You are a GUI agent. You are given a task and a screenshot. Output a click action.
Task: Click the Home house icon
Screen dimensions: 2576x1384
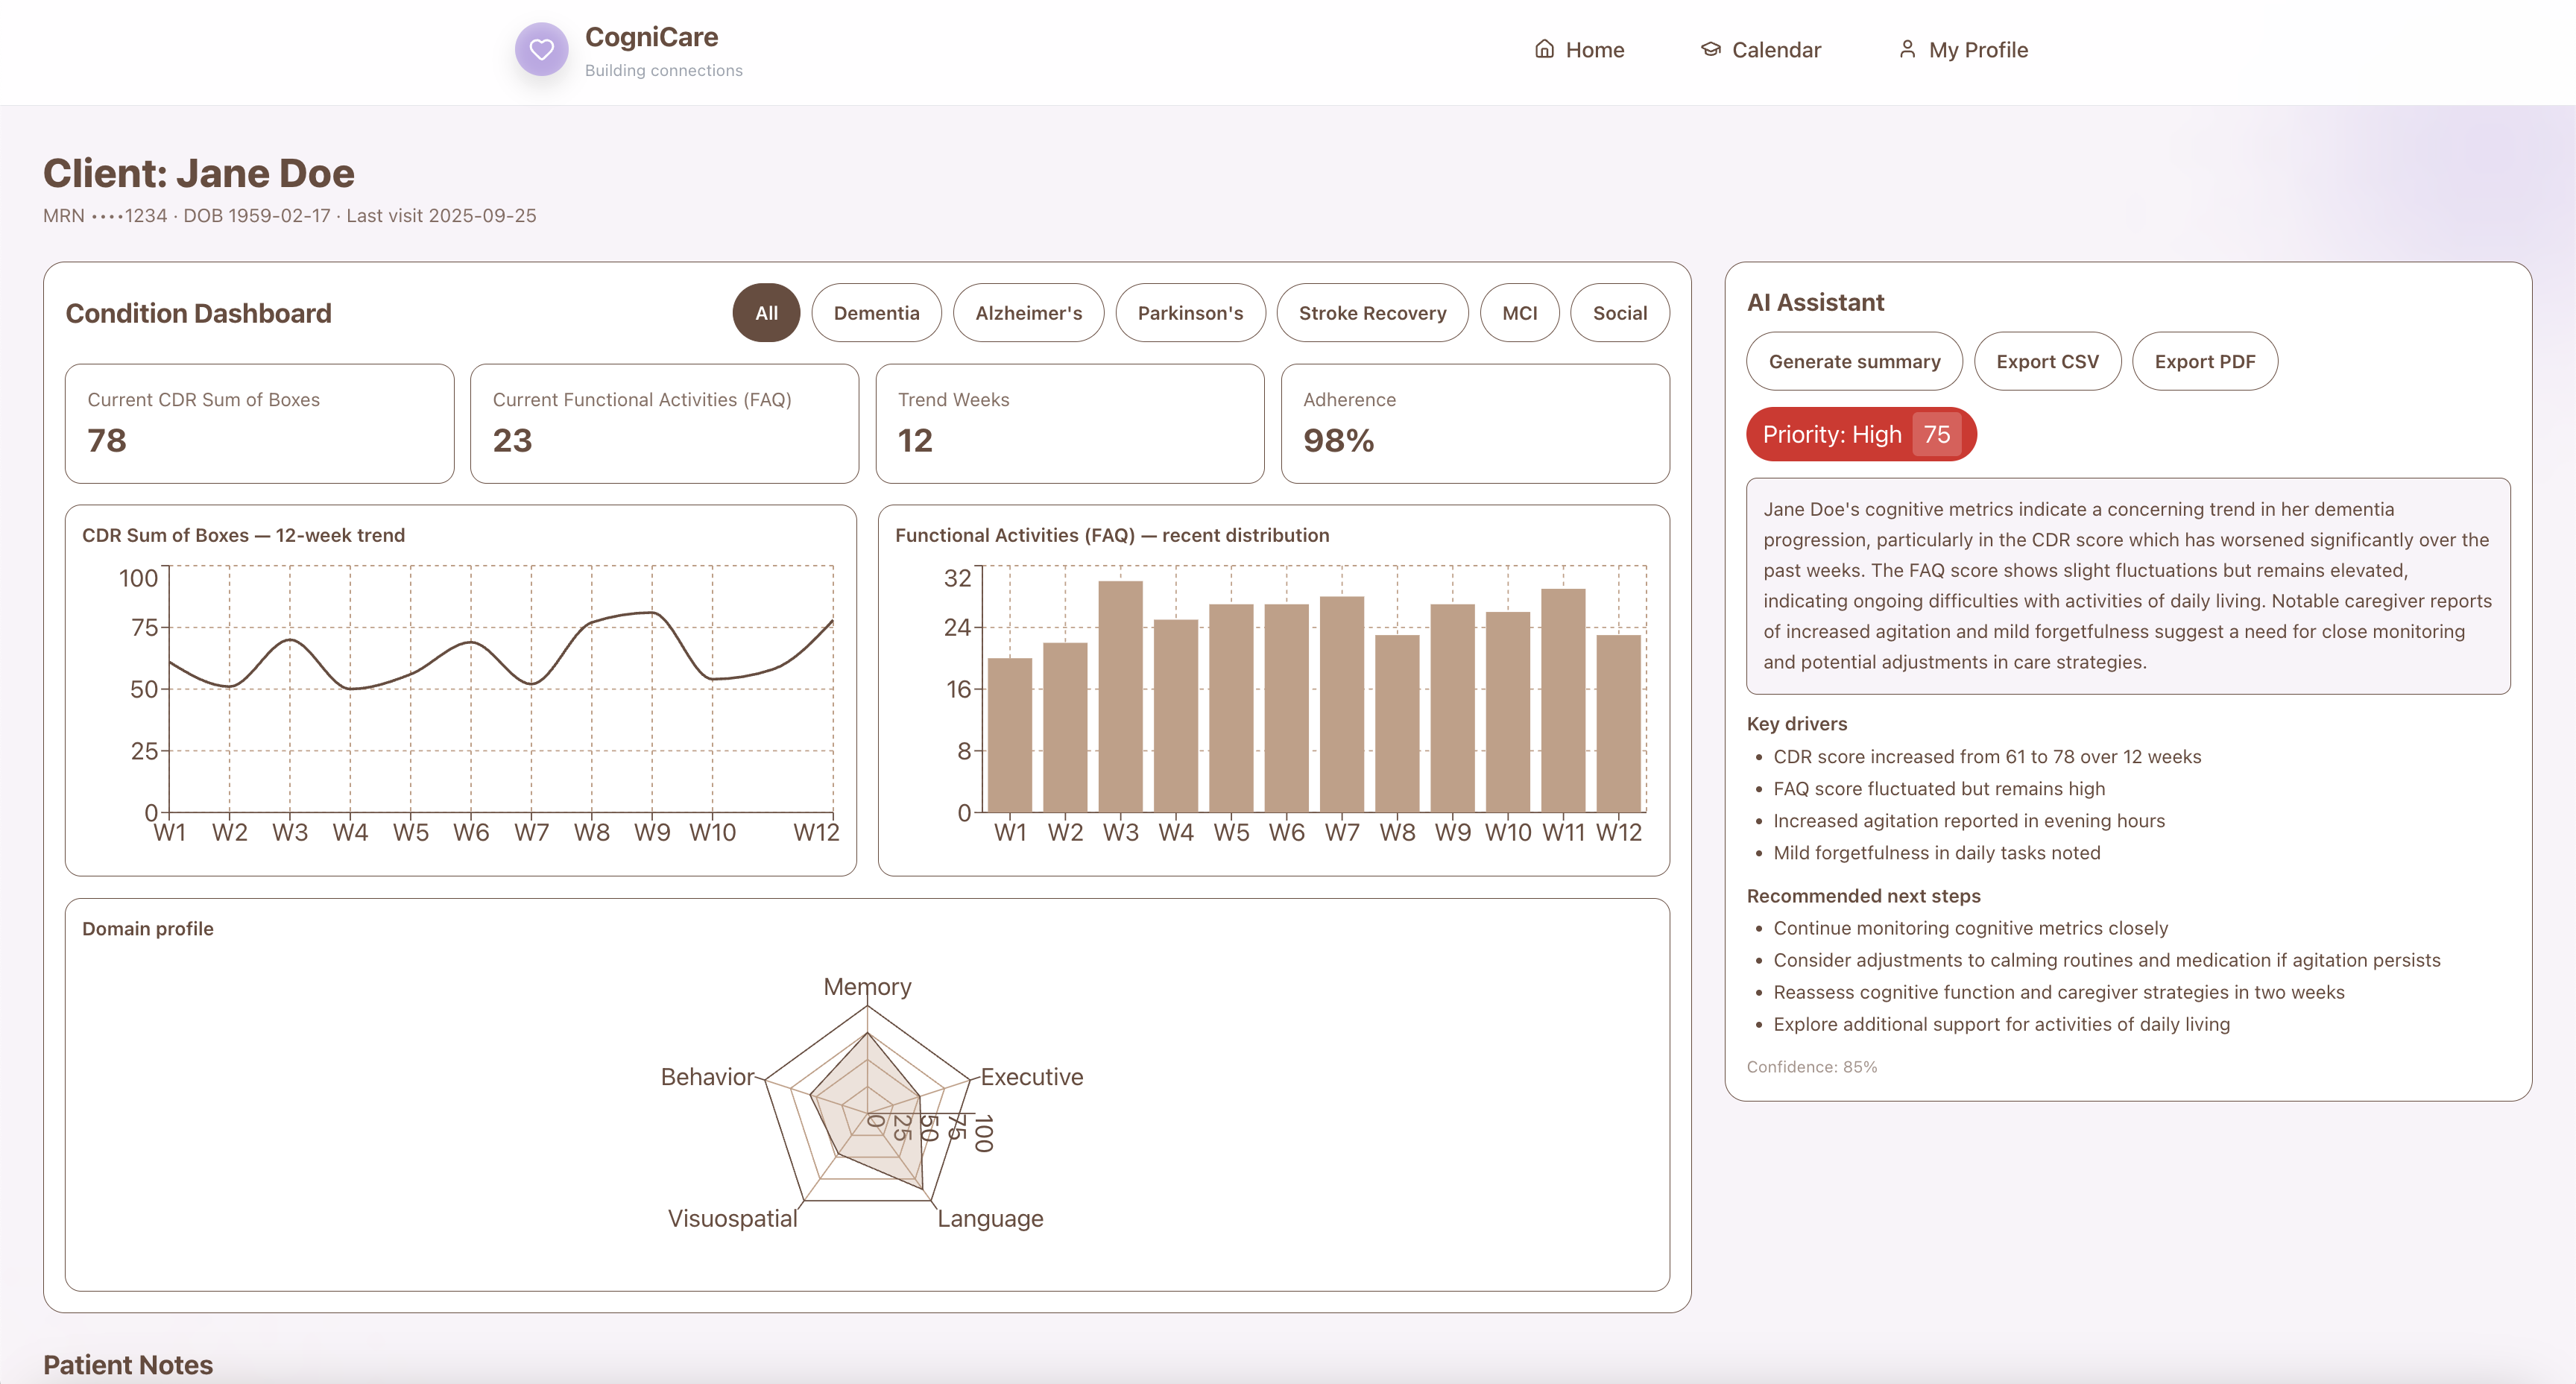click(1544, 49)
